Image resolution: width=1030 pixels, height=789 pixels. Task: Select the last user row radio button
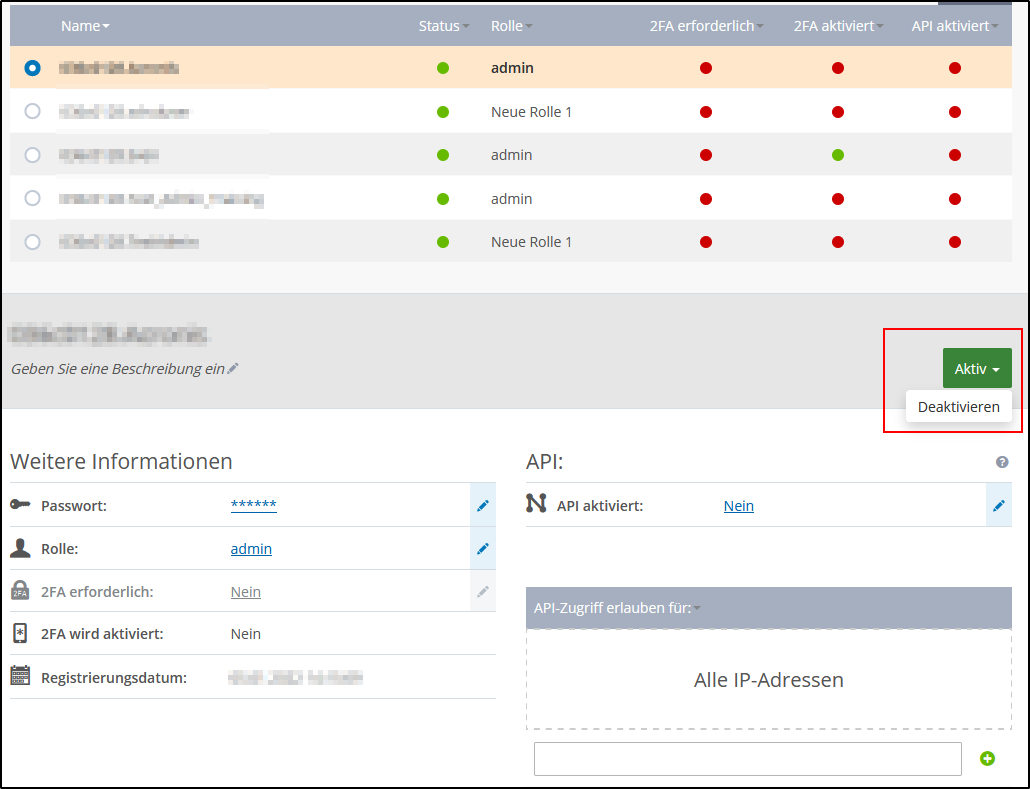pyautogui.click(x=33, y=242)
